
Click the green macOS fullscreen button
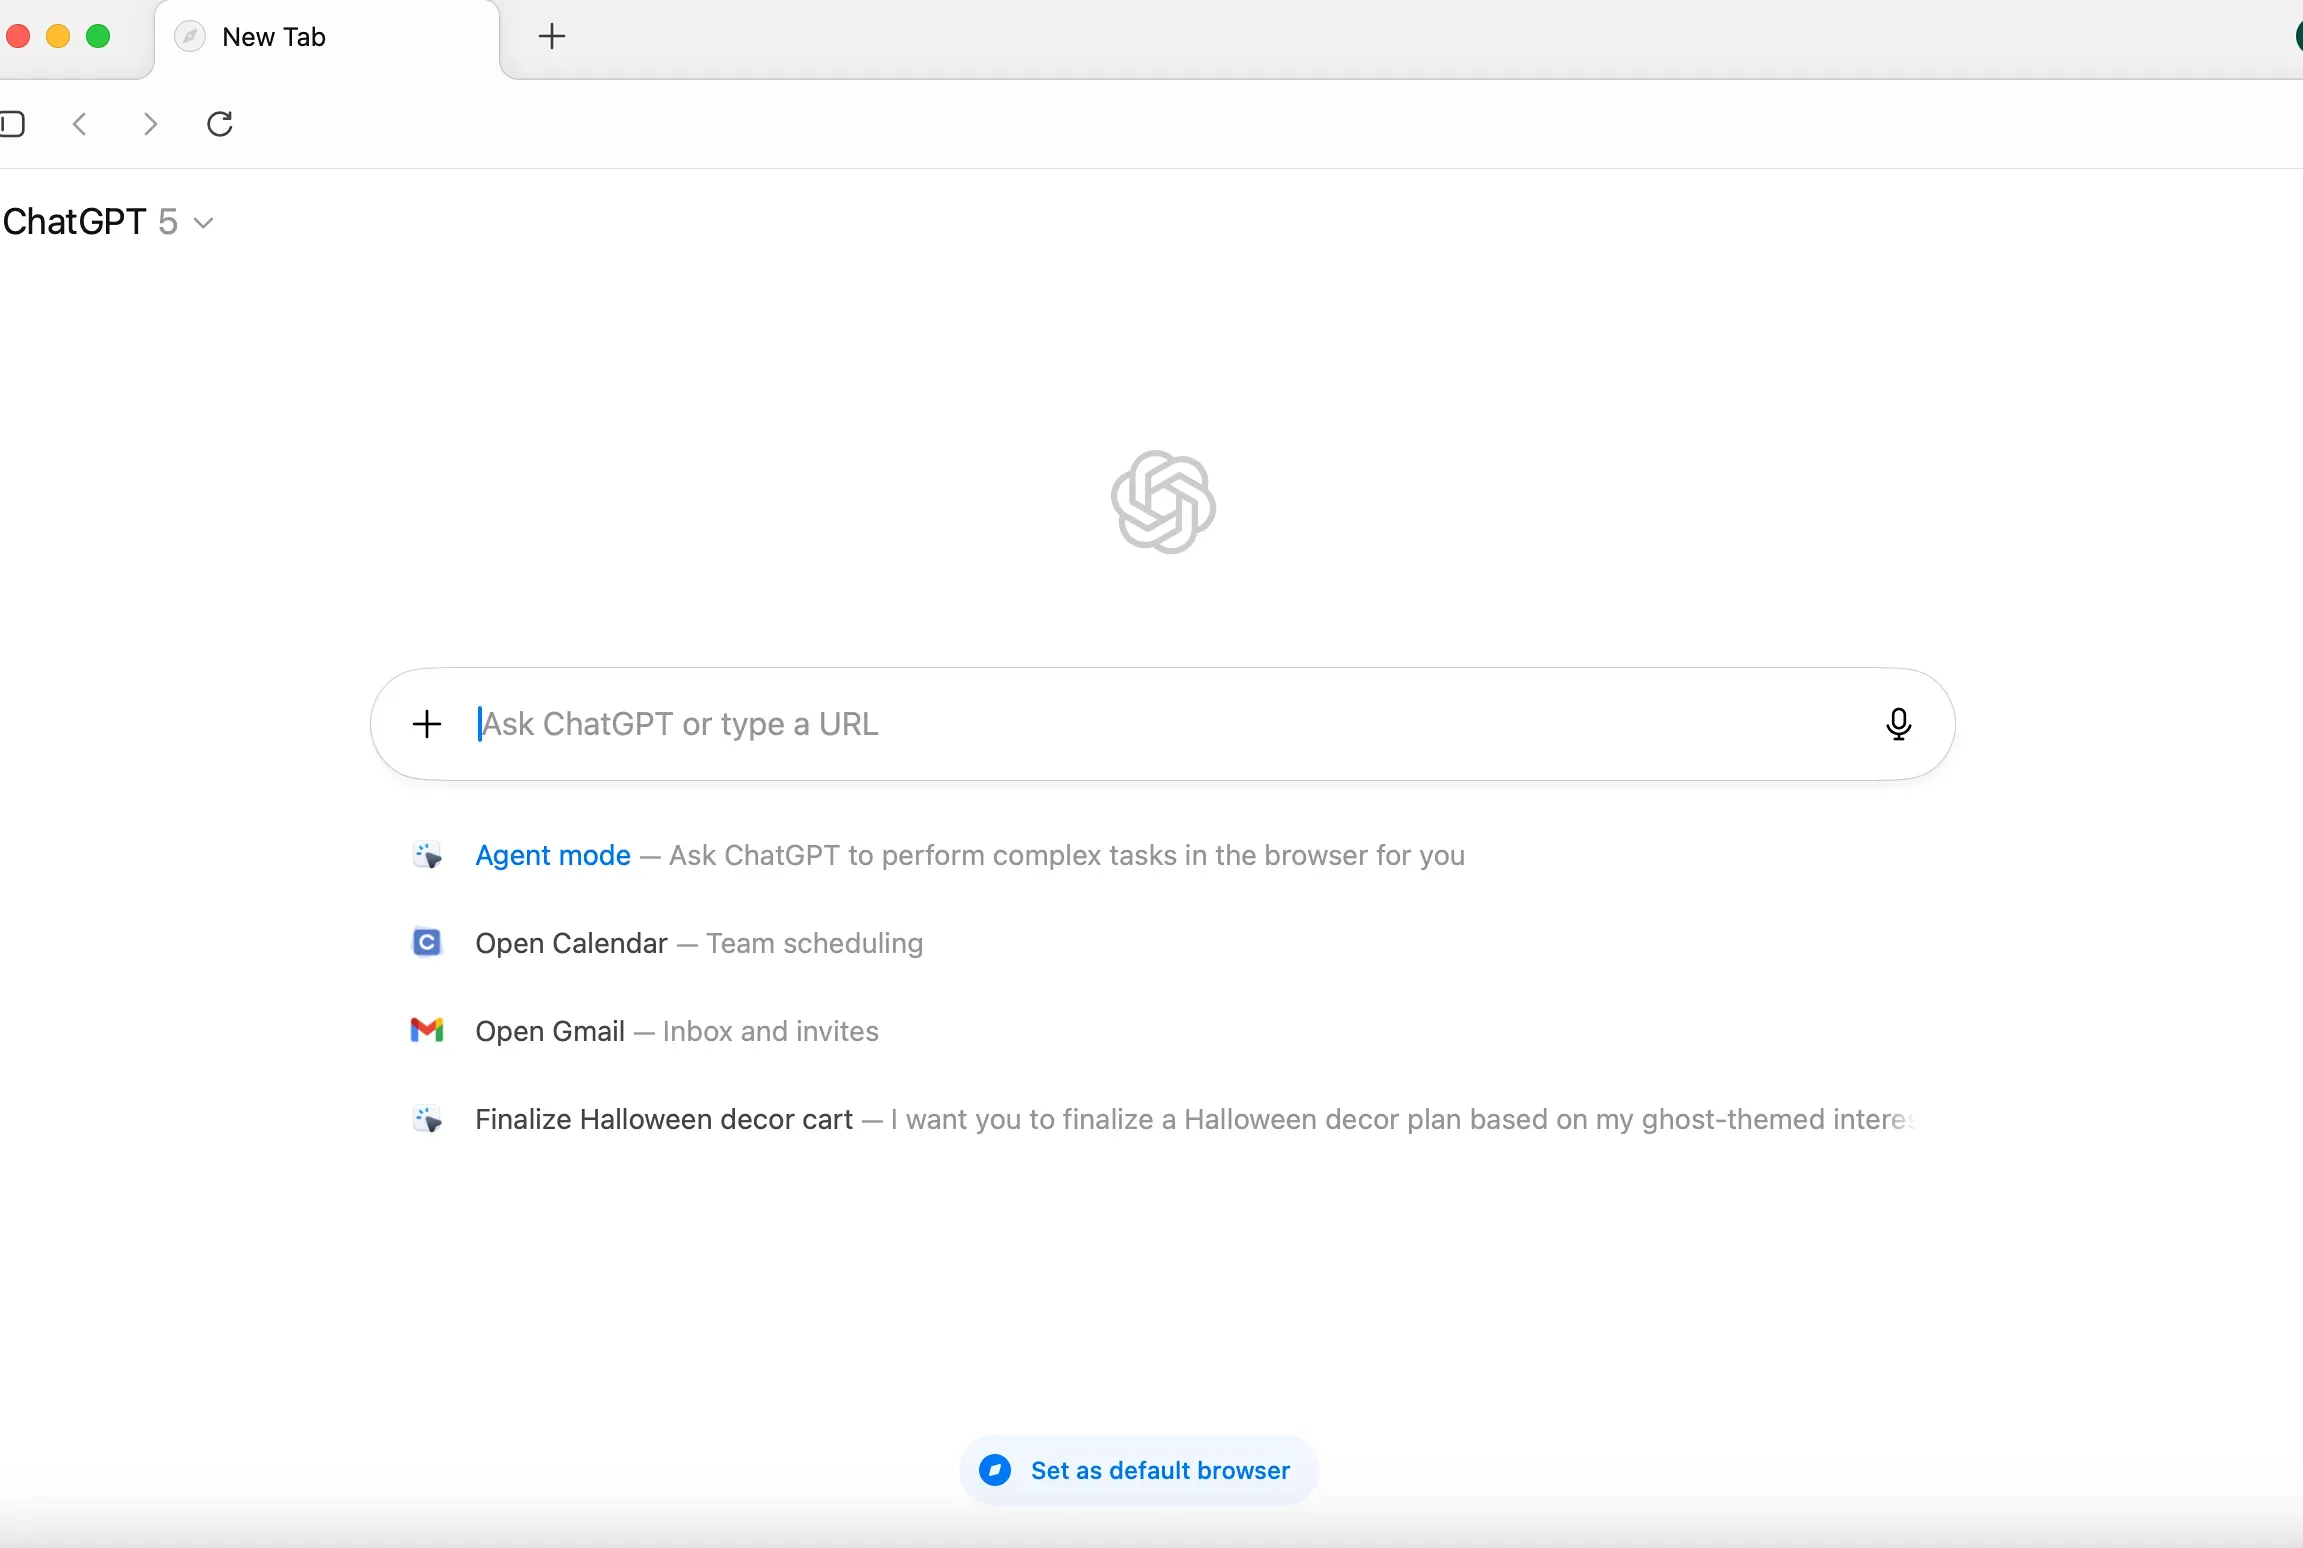pos(98,37)
